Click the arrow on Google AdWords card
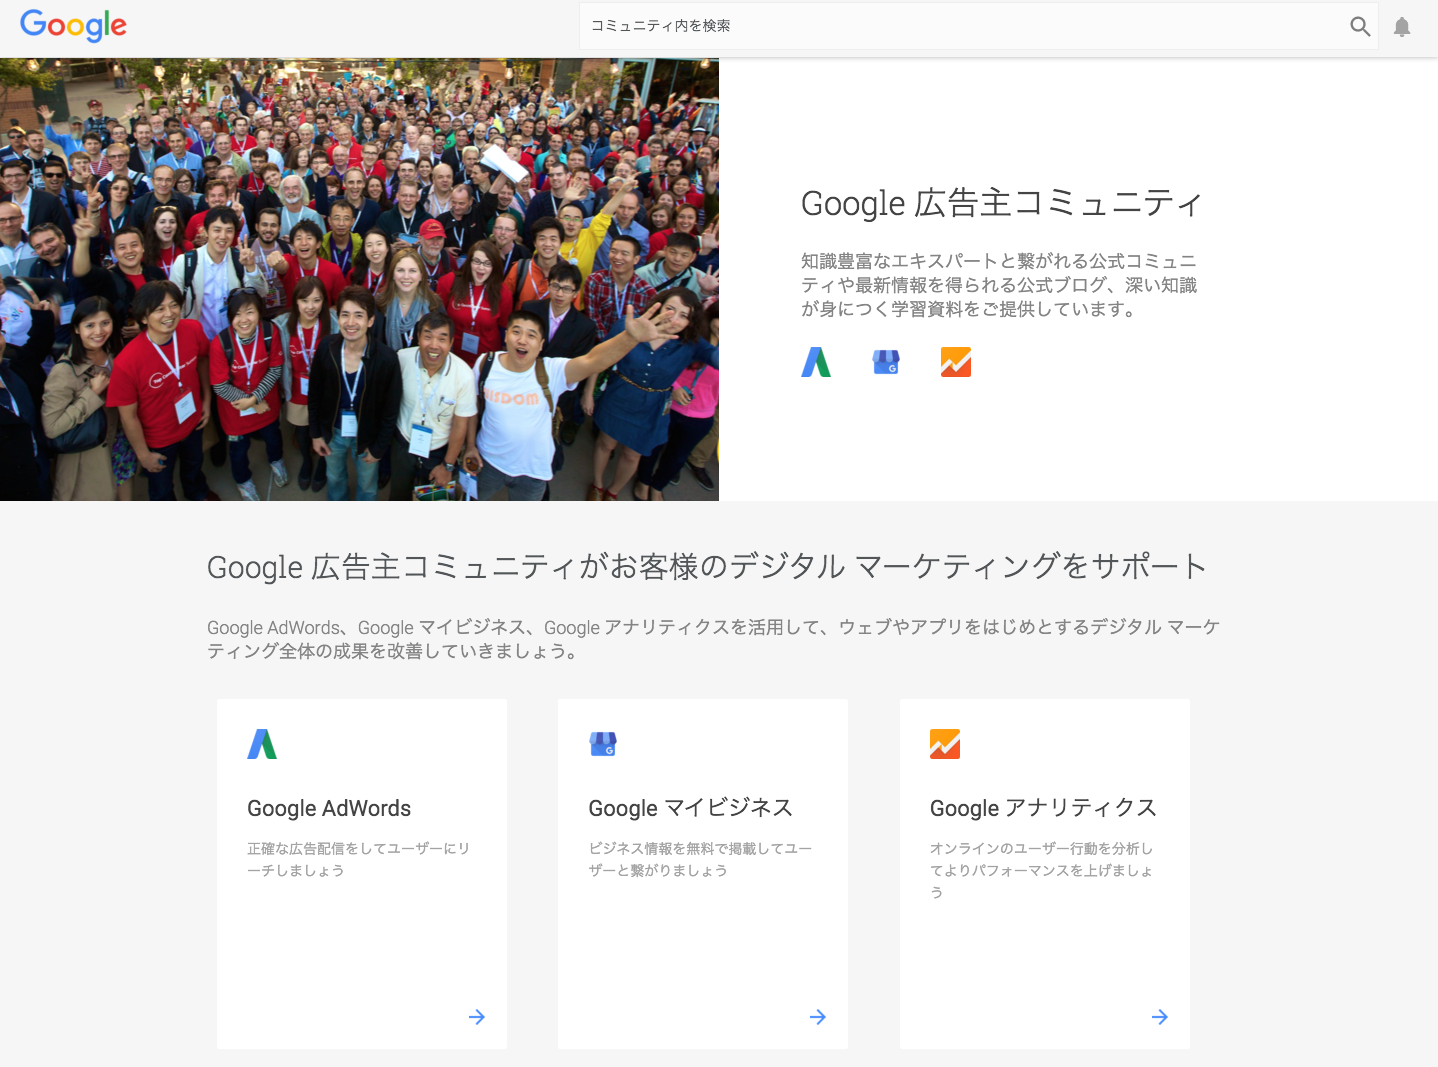The height and width of the screenshot is (1067, 1438). (x=477, y=1017)
